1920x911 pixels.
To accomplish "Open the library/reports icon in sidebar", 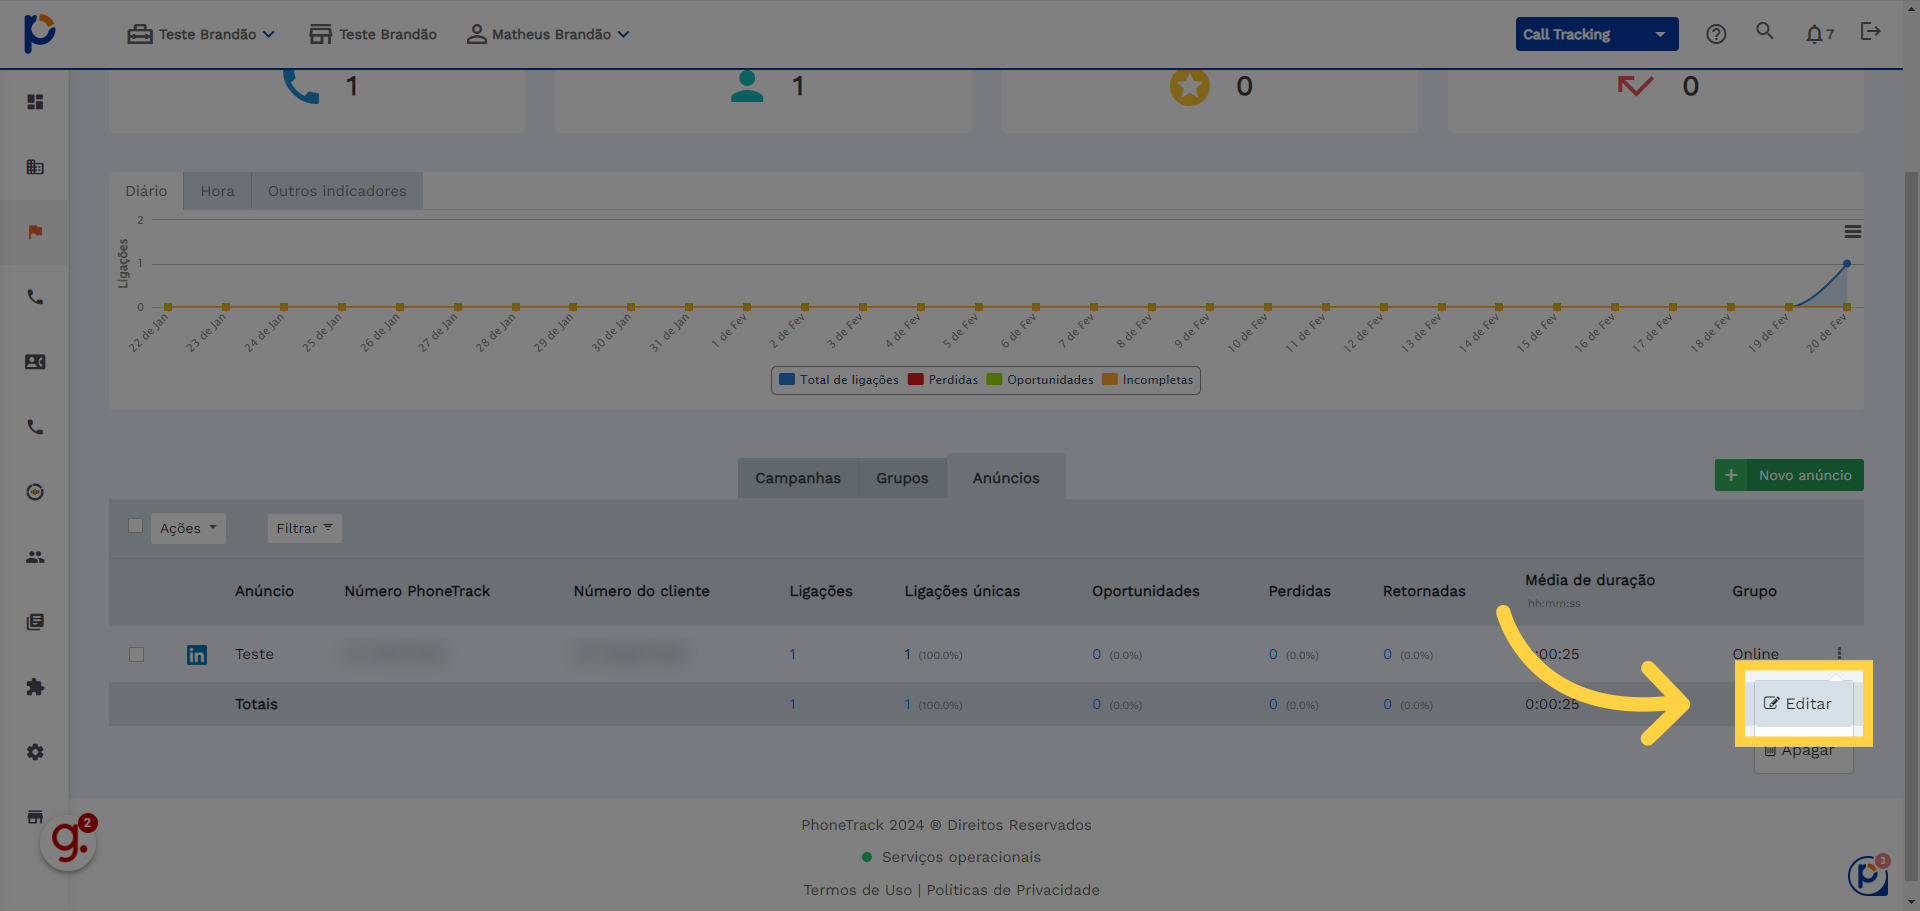I will (35, 622).
